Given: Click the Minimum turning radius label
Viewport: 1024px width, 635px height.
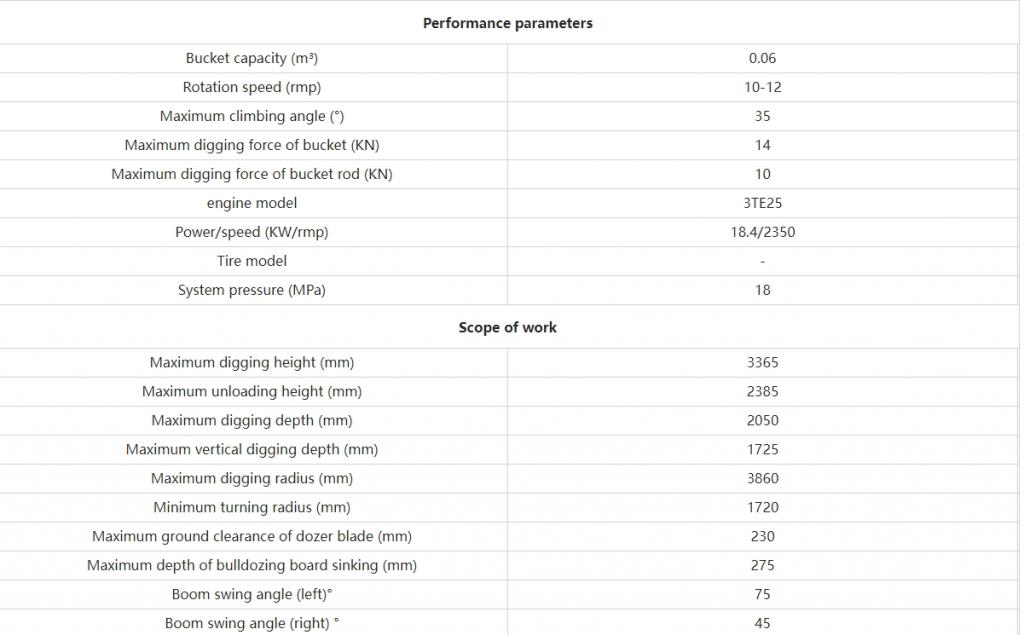Looking at the screenshot, I should pos(251,508).
